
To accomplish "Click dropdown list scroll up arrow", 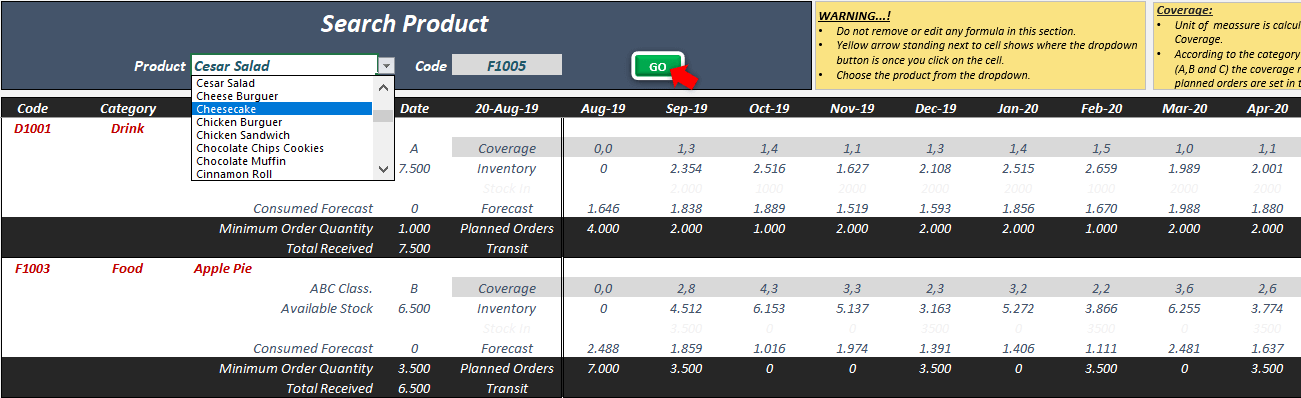I will pyautogui.click(x=384, y=86).
